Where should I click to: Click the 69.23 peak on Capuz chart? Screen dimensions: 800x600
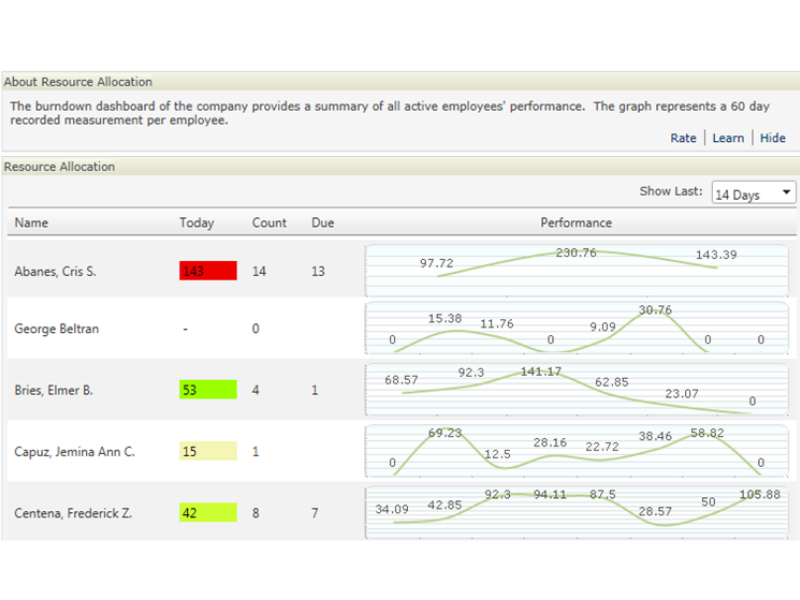[x=445, y=433]
